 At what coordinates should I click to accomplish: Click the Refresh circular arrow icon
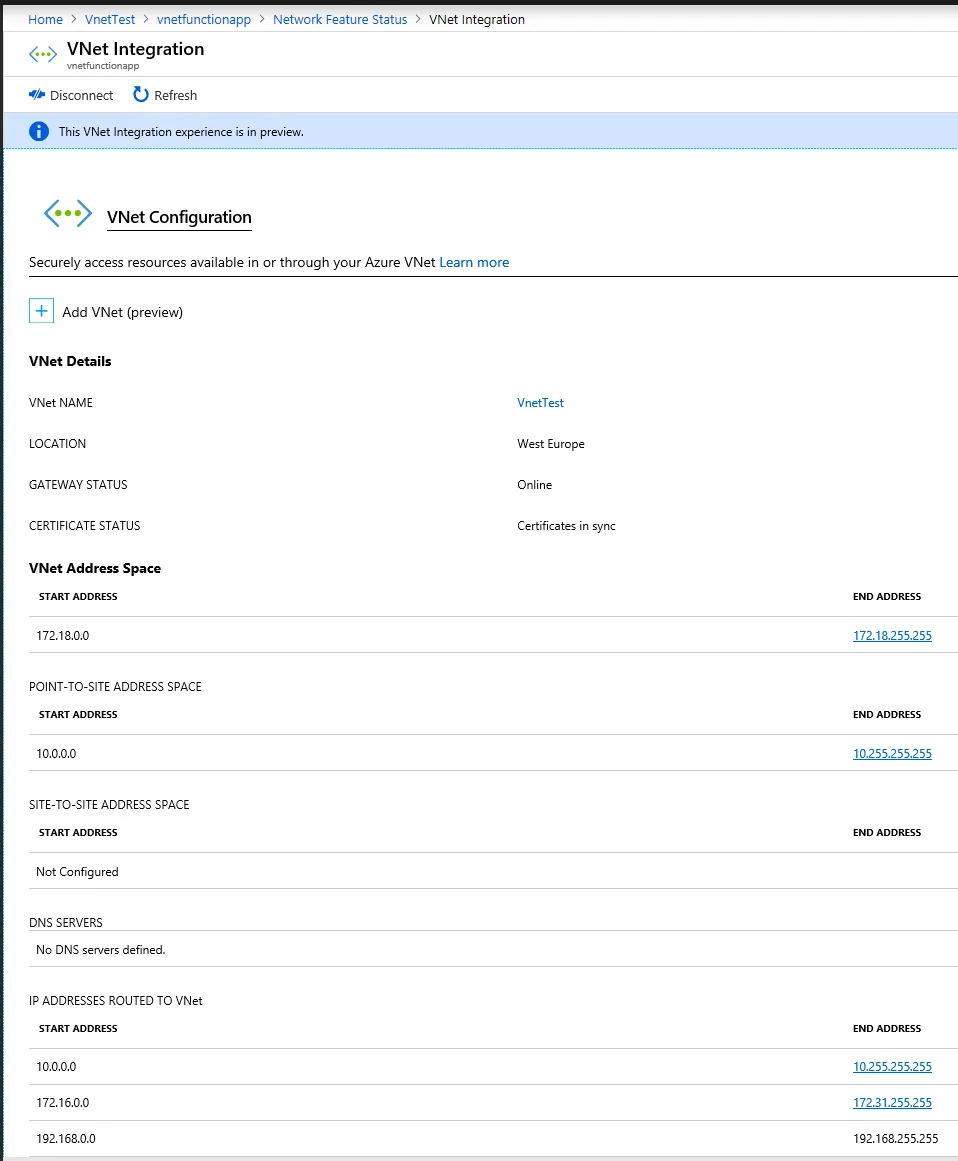click(138, 95)
